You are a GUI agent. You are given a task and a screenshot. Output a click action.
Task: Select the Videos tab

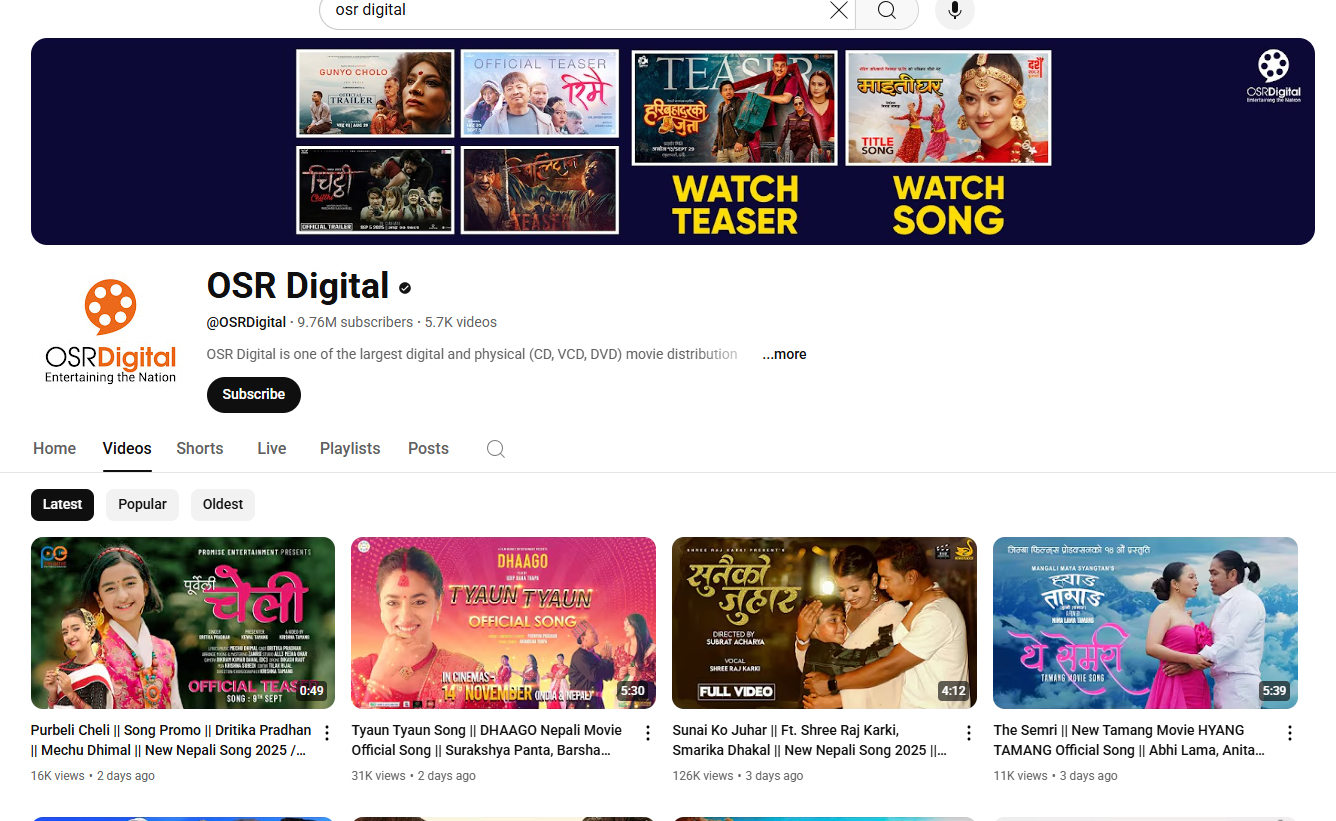127,449
